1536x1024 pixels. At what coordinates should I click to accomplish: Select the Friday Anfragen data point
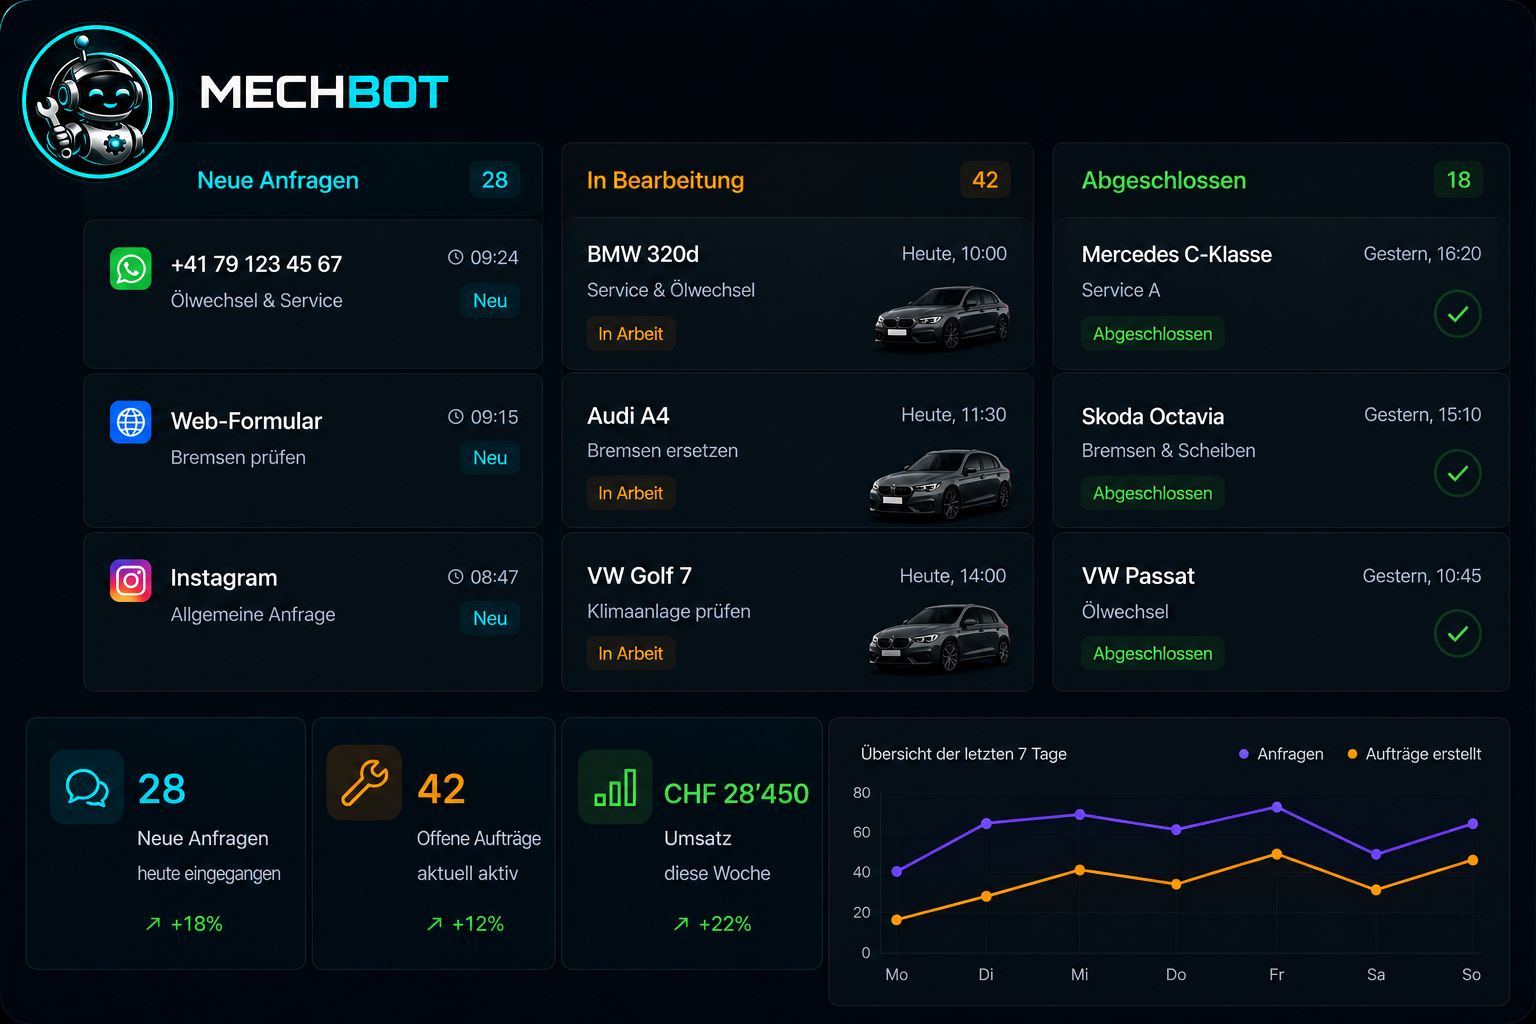tap(1277, 807)
